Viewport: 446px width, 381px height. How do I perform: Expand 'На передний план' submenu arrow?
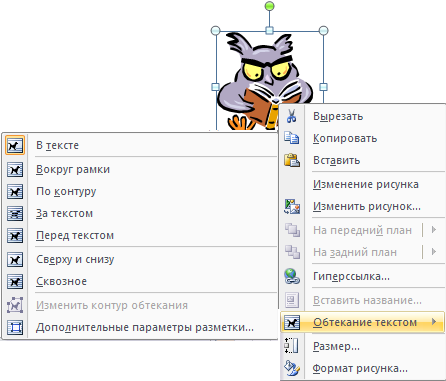[434, 230]
